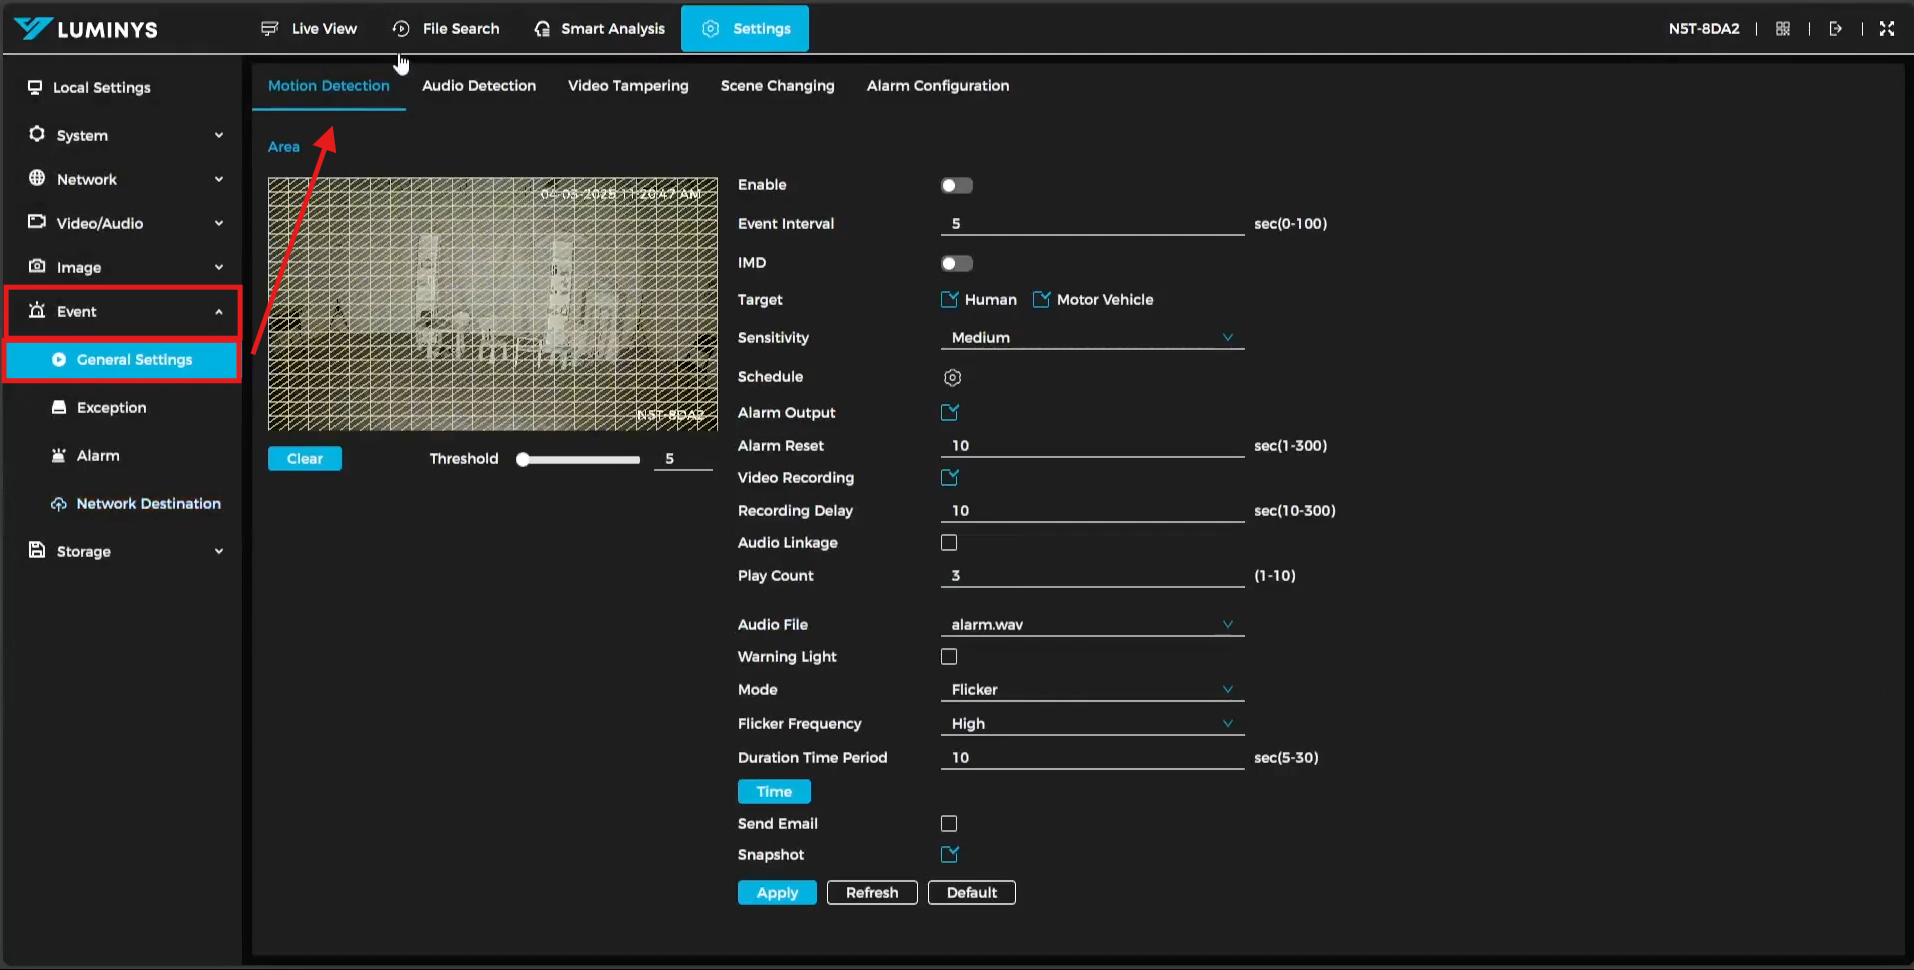Image resolution: width=1914 pixels, height=970 pixels.
Task: Open Smart Analysis from top navigation
Action: click(x=599, y=29)
